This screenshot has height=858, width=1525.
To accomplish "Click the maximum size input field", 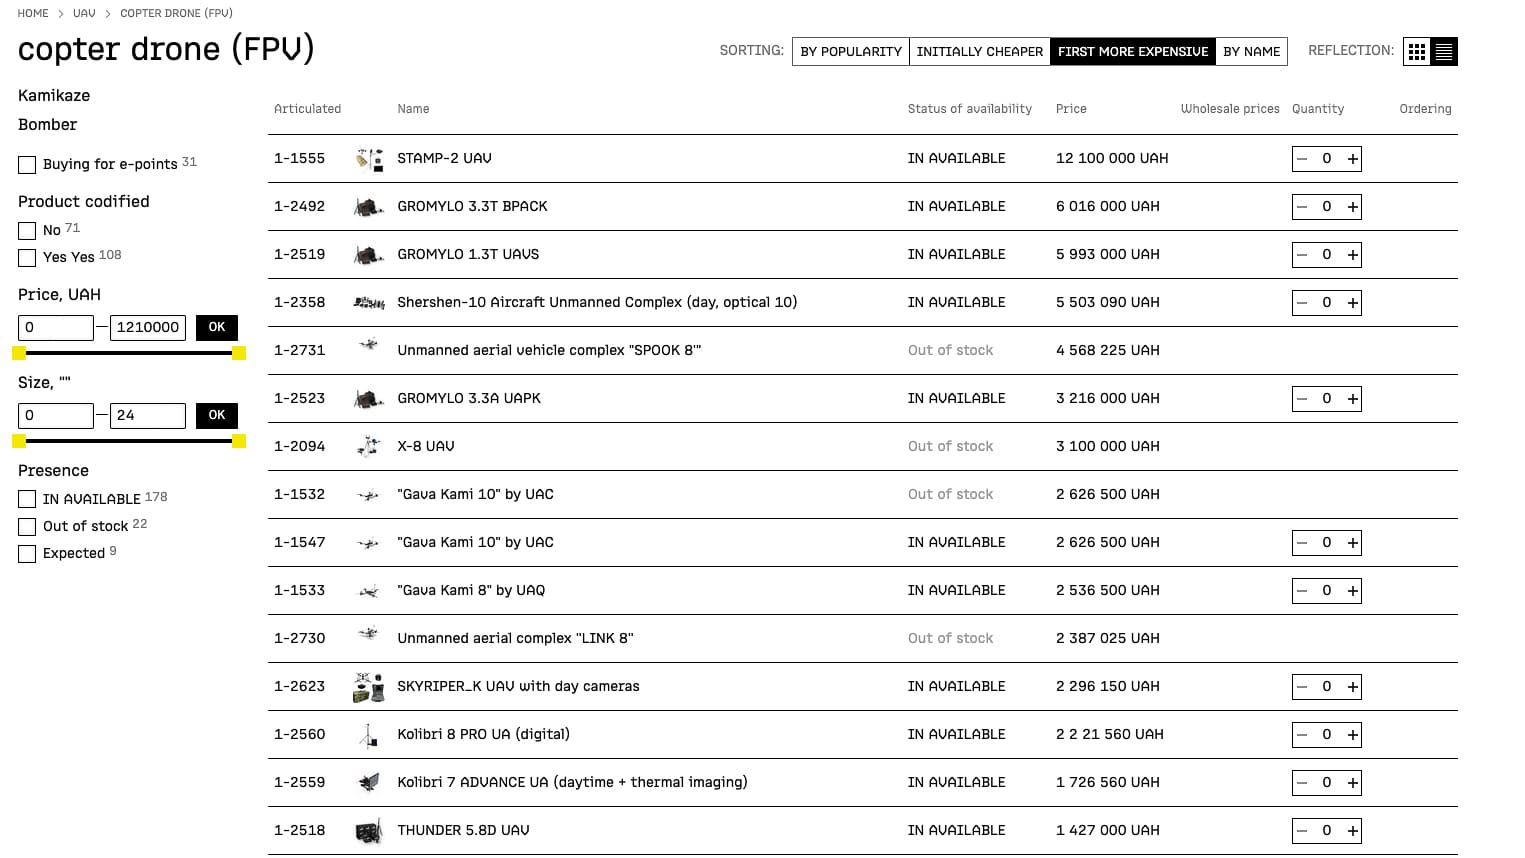I will pos(148,415).
